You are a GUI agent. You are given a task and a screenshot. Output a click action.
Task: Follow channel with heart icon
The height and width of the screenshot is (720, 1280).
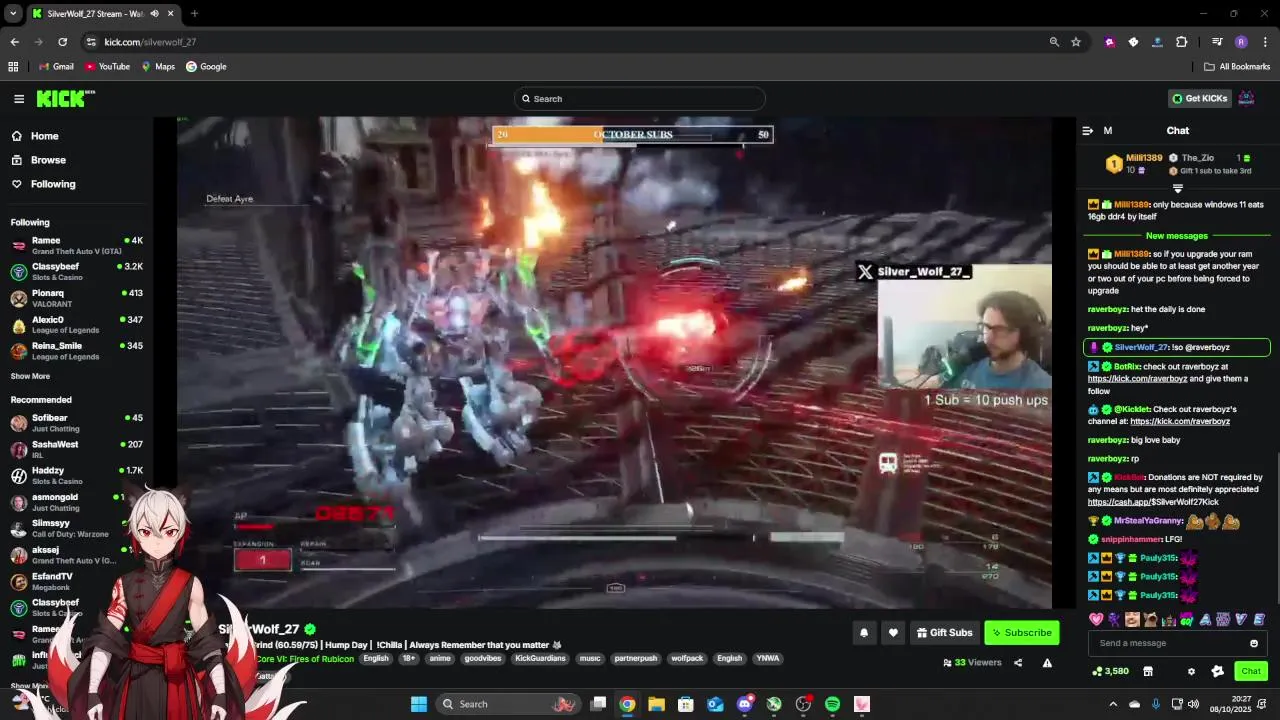pos(893,633)
